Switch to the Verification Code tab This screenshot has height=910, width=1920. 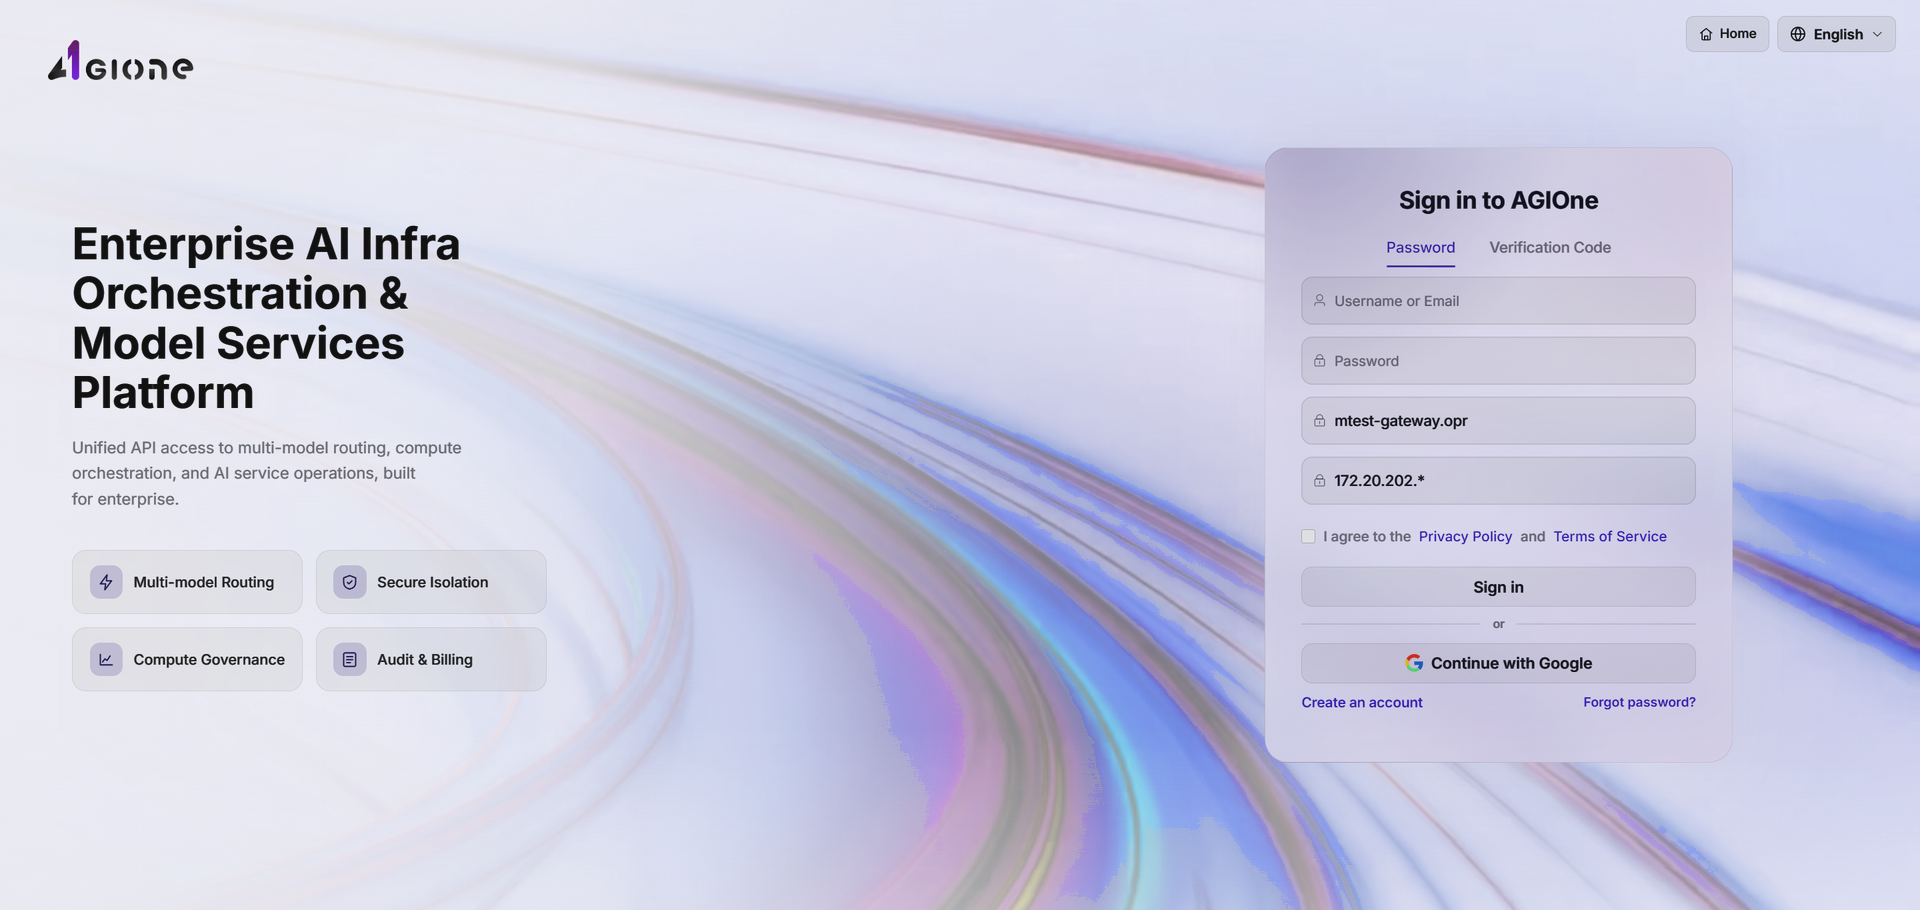pos(1550,247)
